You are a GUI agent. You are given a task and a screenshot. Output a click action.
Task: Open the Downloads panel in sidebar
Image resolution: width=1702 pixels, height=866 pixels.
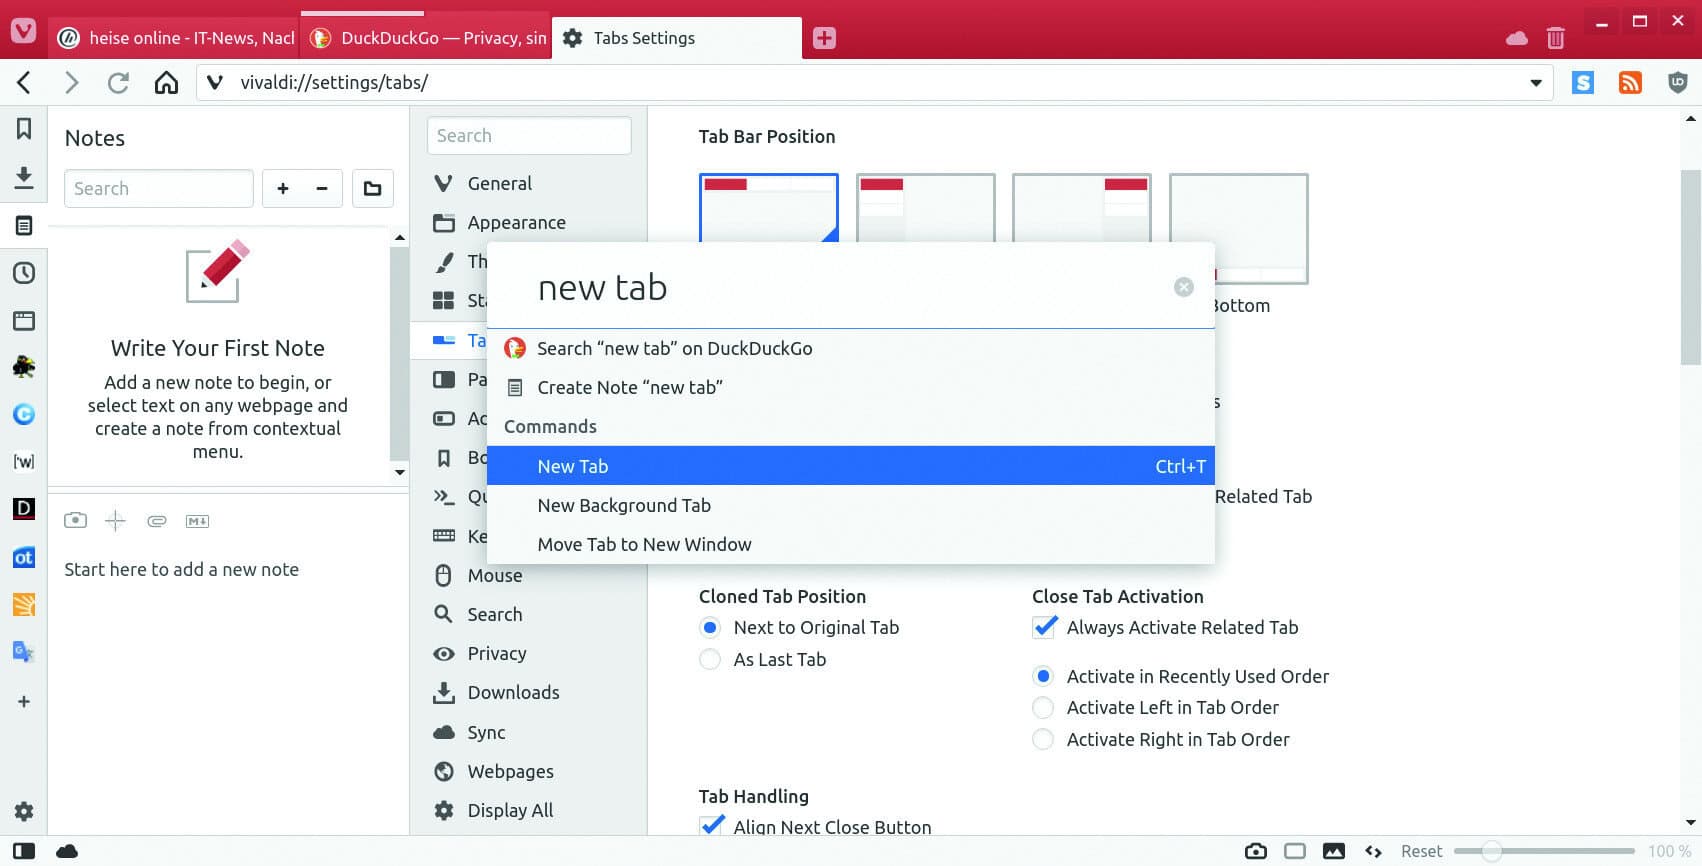click(x=24, y=177)
